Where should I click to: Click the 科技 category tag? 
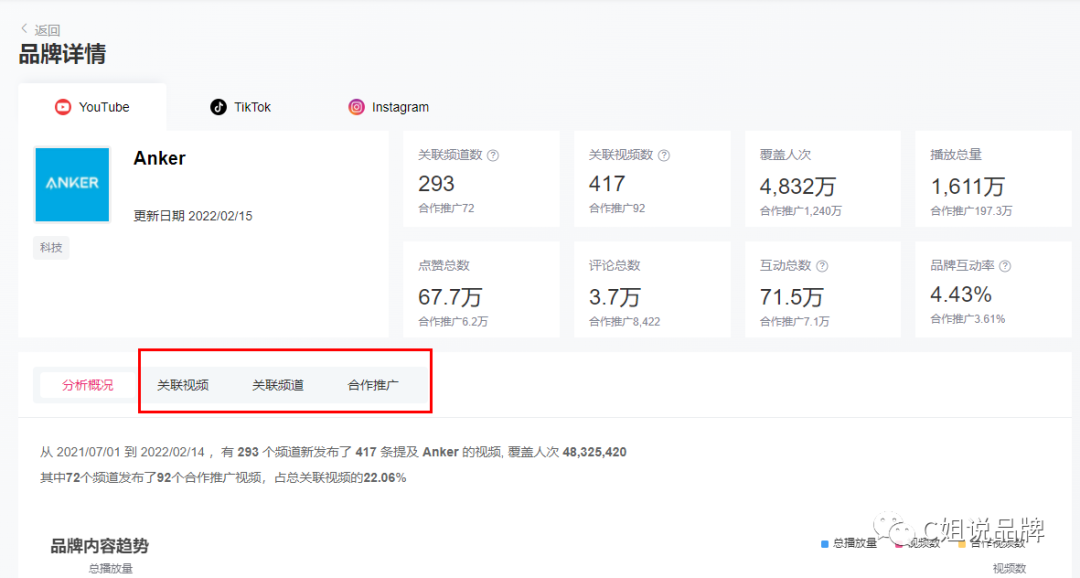51,247
